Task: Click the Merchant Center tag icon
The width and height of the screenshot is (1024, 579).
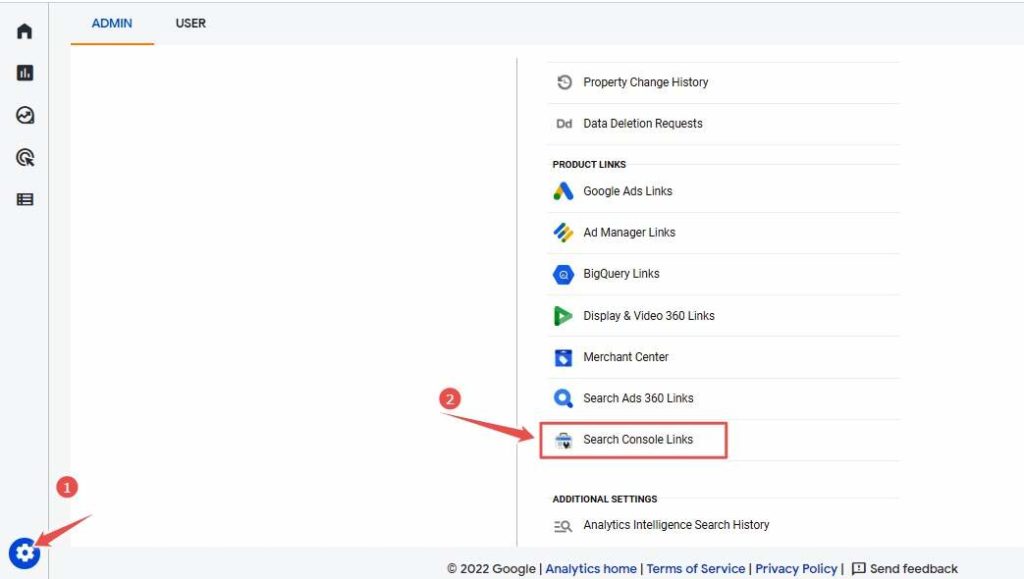Action: click(563, 357)
